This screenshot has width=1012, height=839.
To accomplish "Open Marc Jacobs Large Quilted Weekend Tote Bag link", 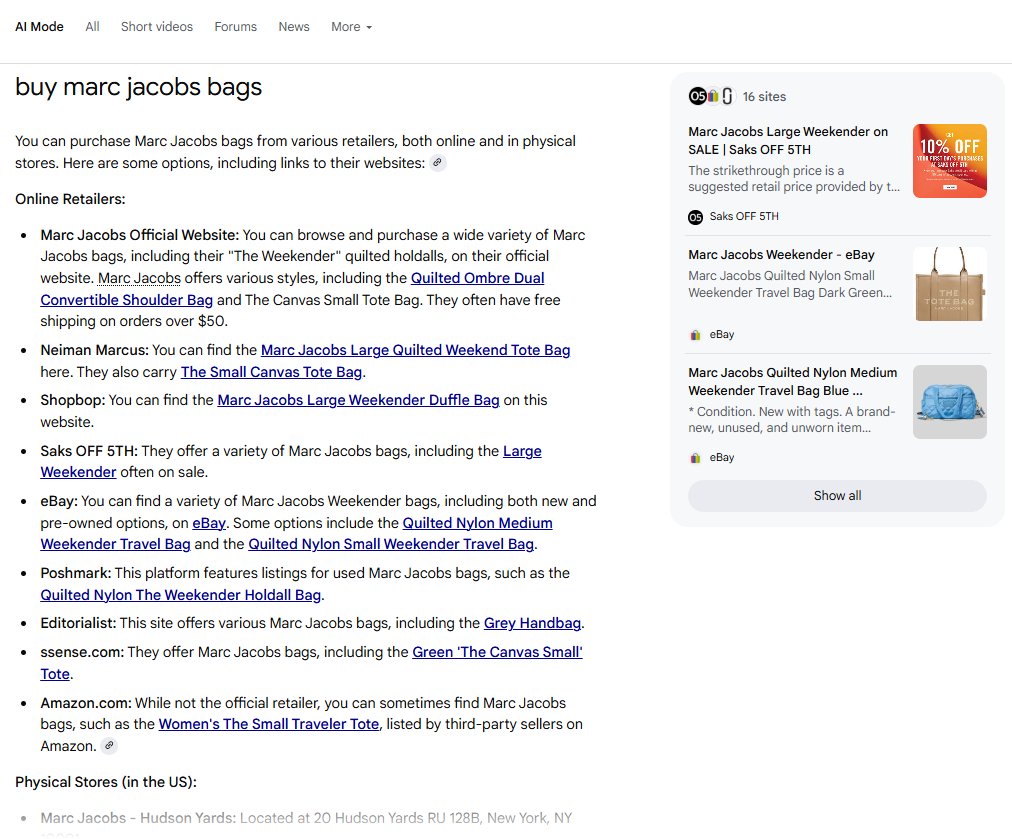I will click(x=416, y=350).
